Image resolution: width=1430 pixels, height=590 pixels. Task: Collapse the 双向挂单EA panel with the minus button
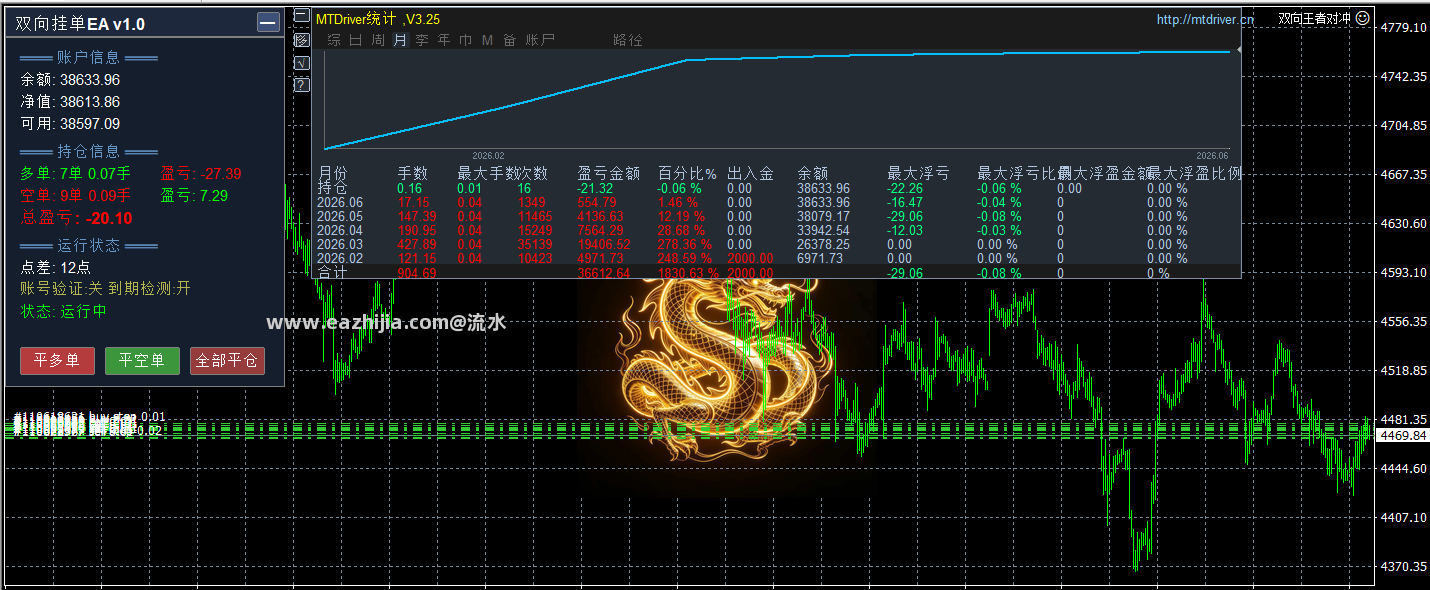click(x=268, y=23)
